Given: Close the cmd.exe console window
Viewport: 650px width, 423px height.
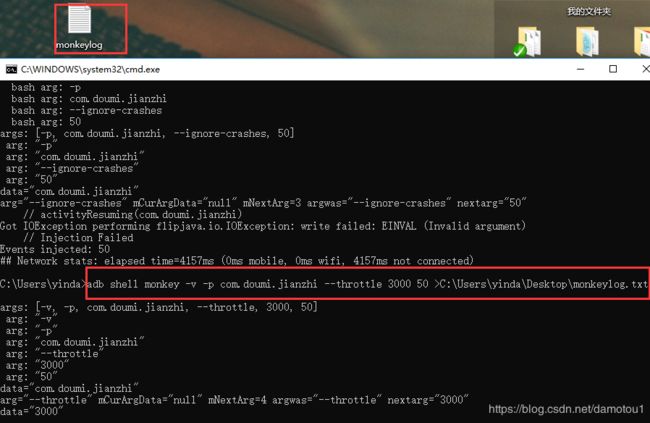Looking at the screenshot, I should [x=645, y=69].
